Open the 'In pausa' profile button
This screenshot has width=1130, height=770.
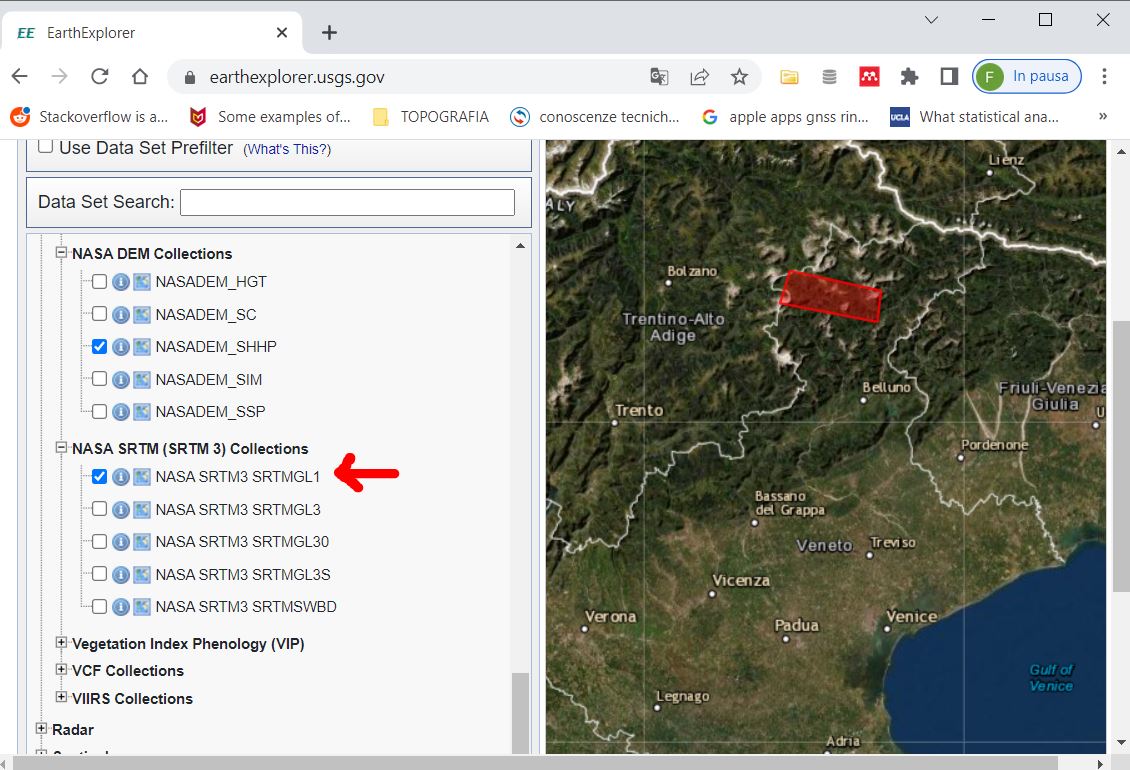pos(1026,76)
